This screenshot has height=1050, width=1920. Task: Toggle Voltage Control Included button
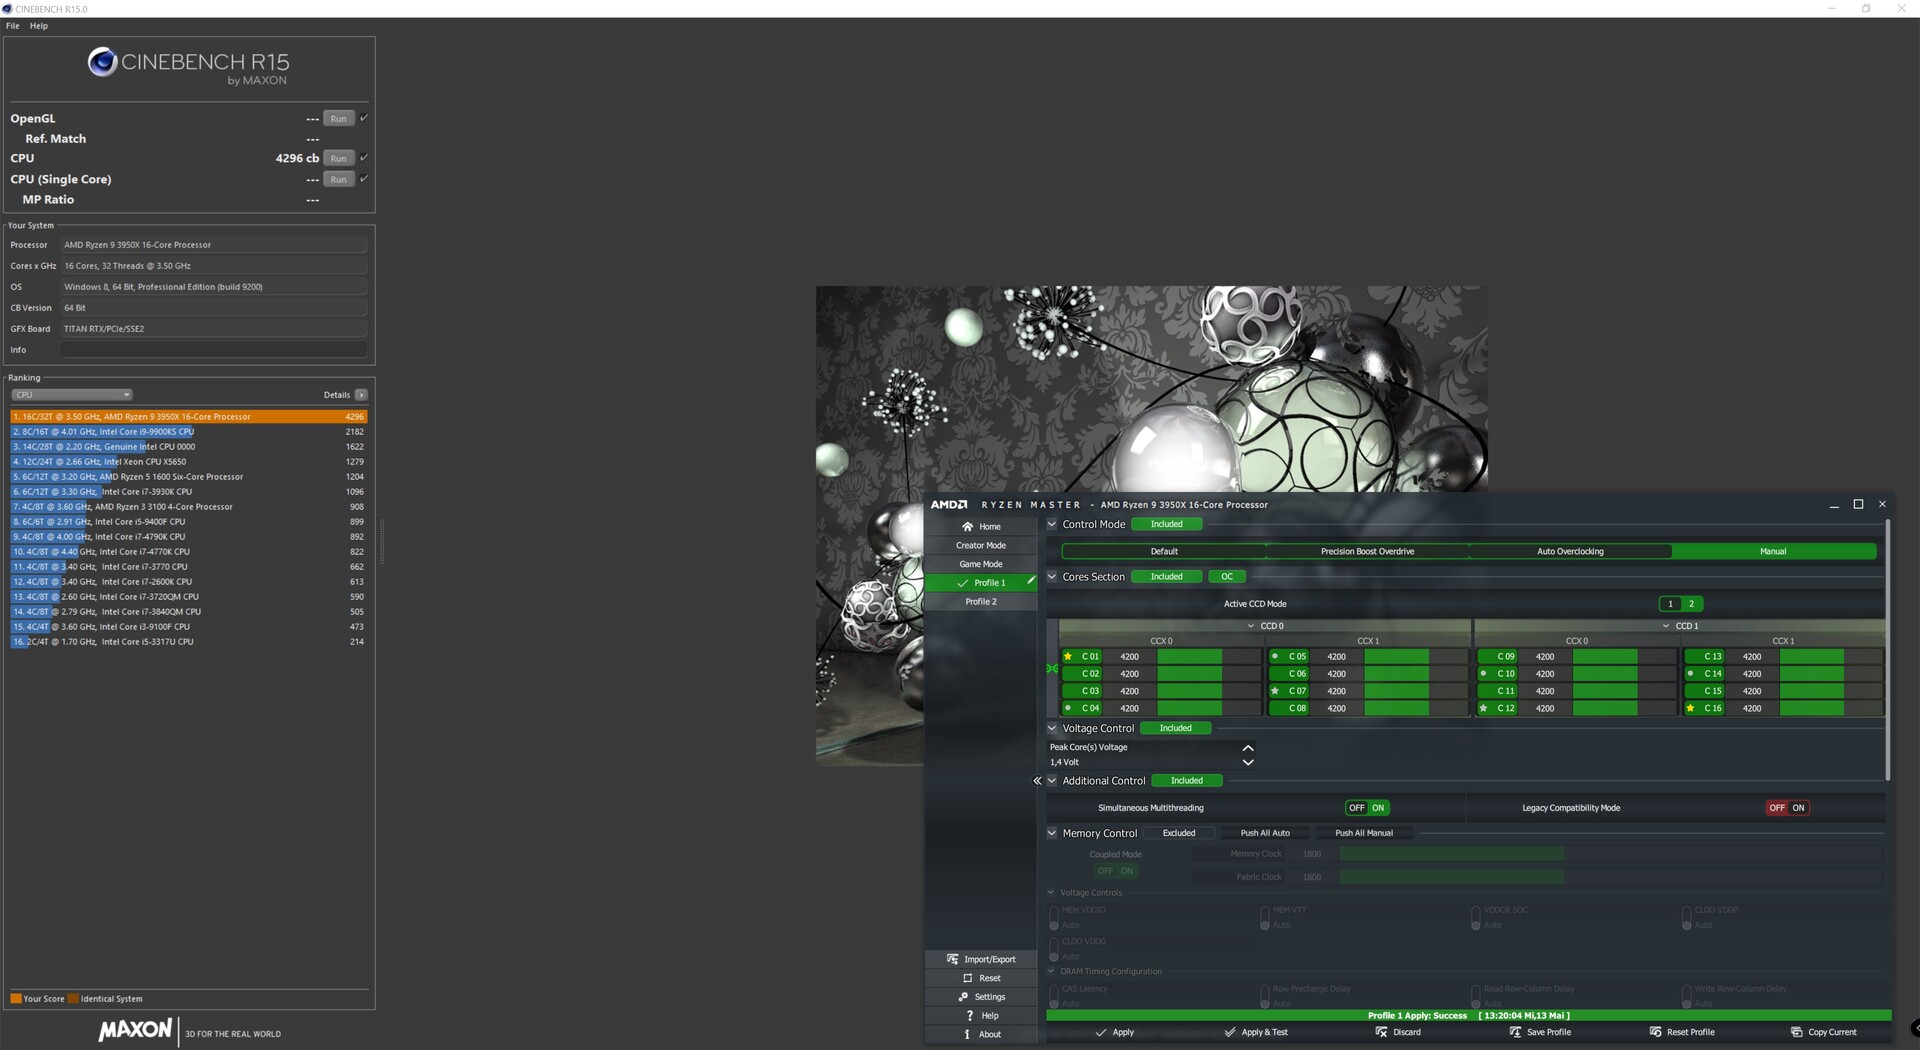(x=1175, y=728)
